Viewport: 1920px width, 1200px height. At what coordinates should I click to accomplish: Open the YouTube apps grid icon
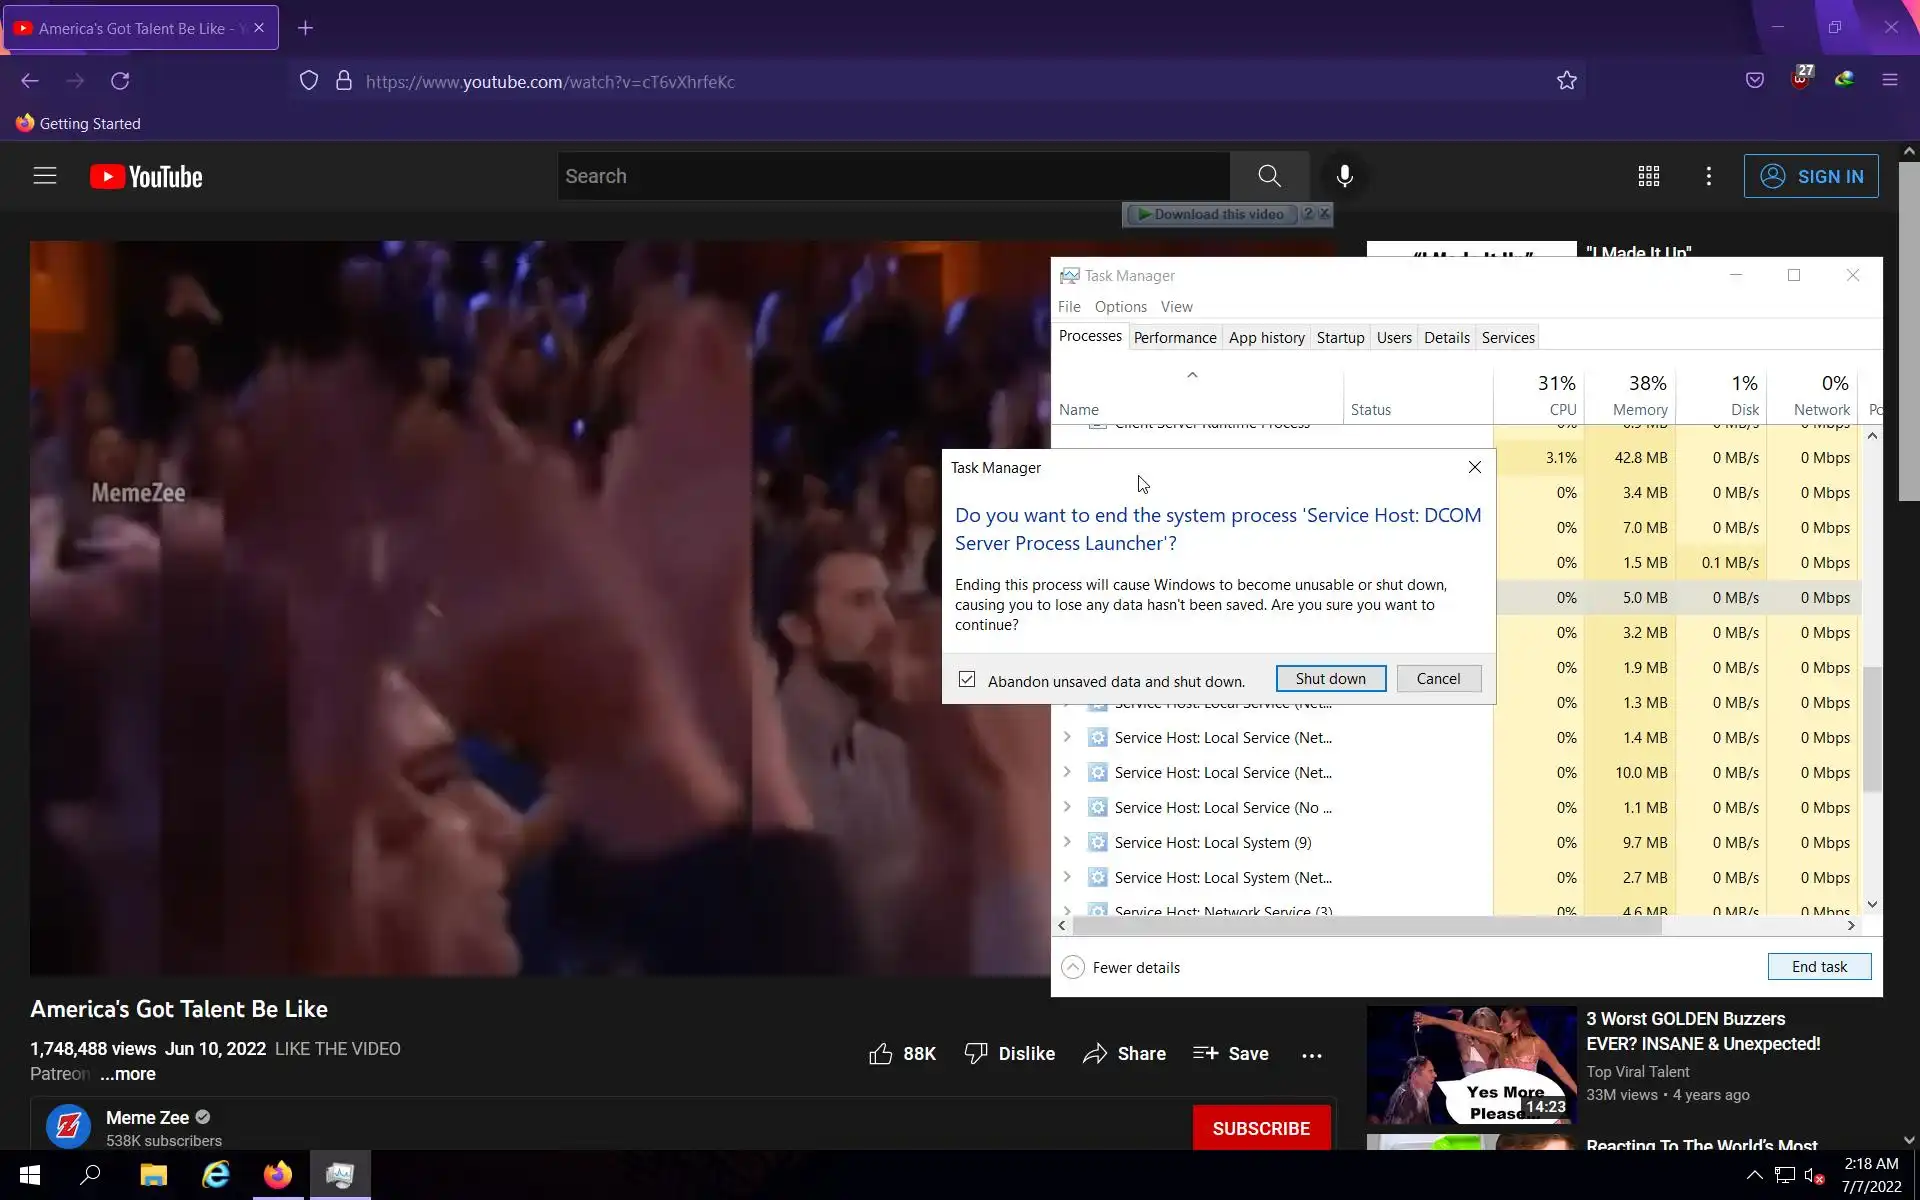pos(1648,176)
